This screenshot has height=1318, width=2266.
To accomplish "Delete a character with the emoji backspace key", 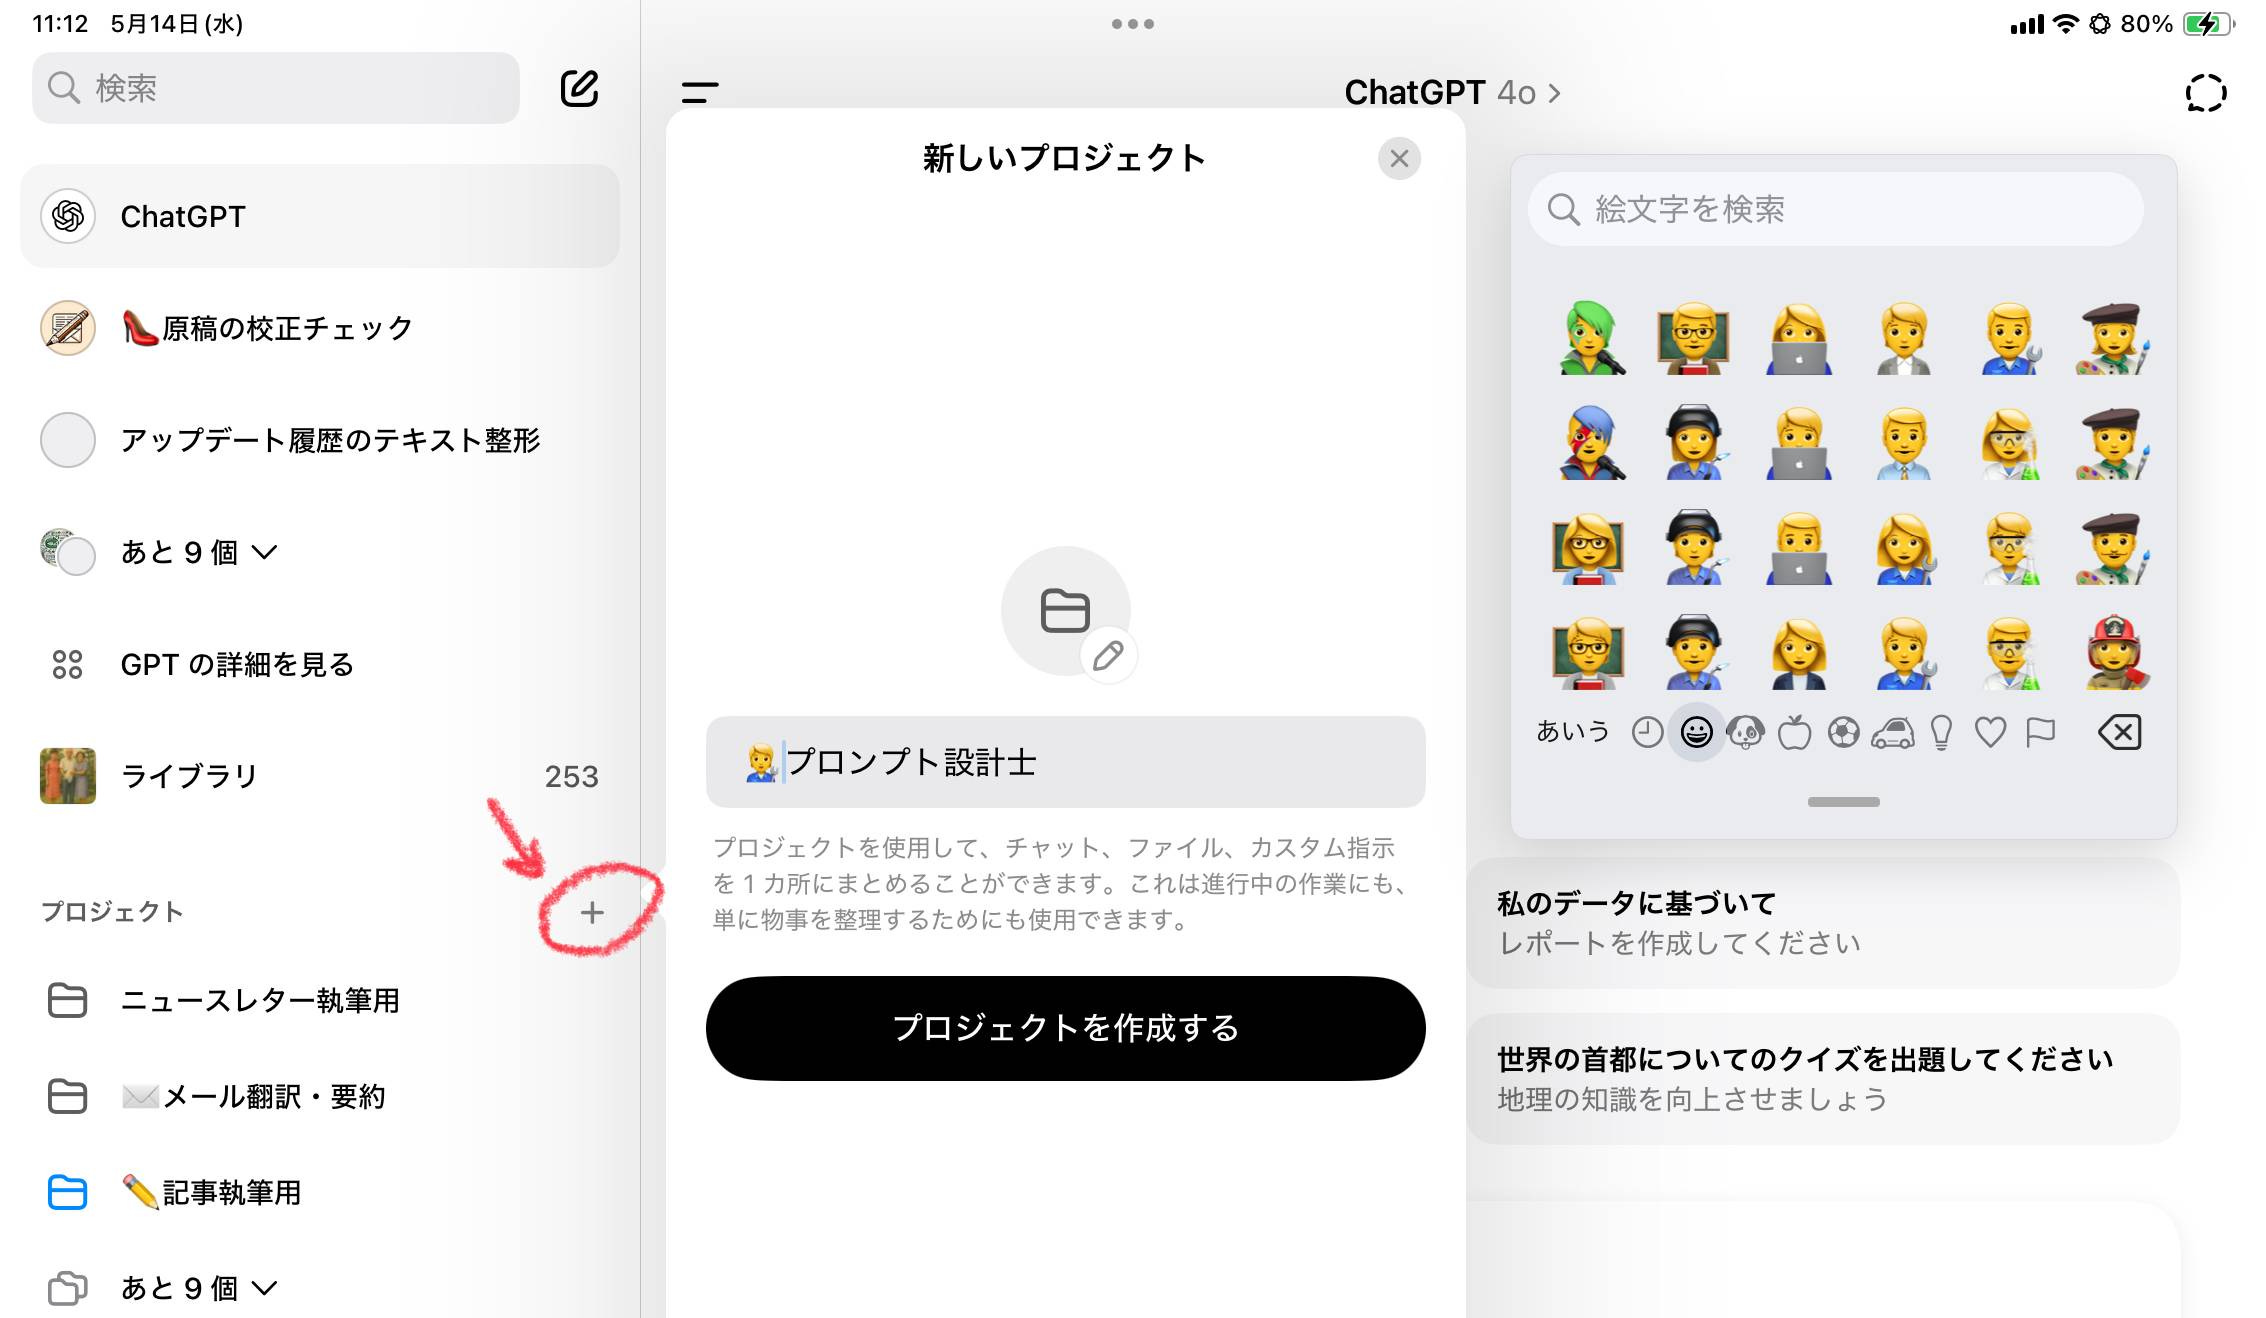I will (x=2119, y=732).
